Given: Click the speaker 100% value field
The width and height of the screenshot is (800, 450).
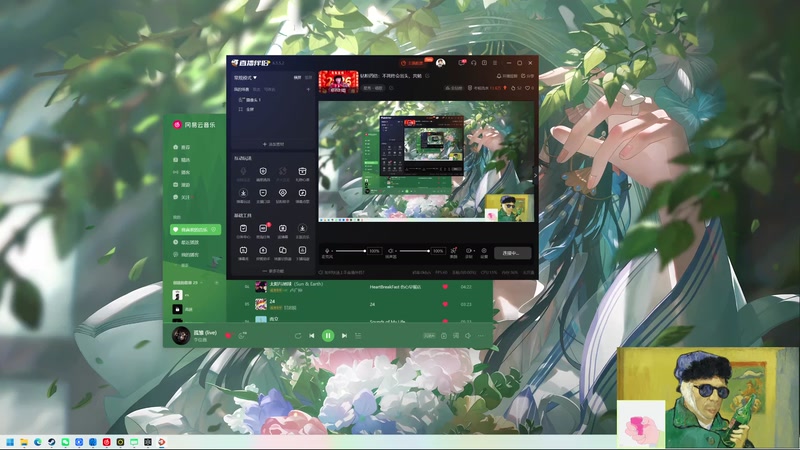Looking at the screenshot, I should point(438,251).
